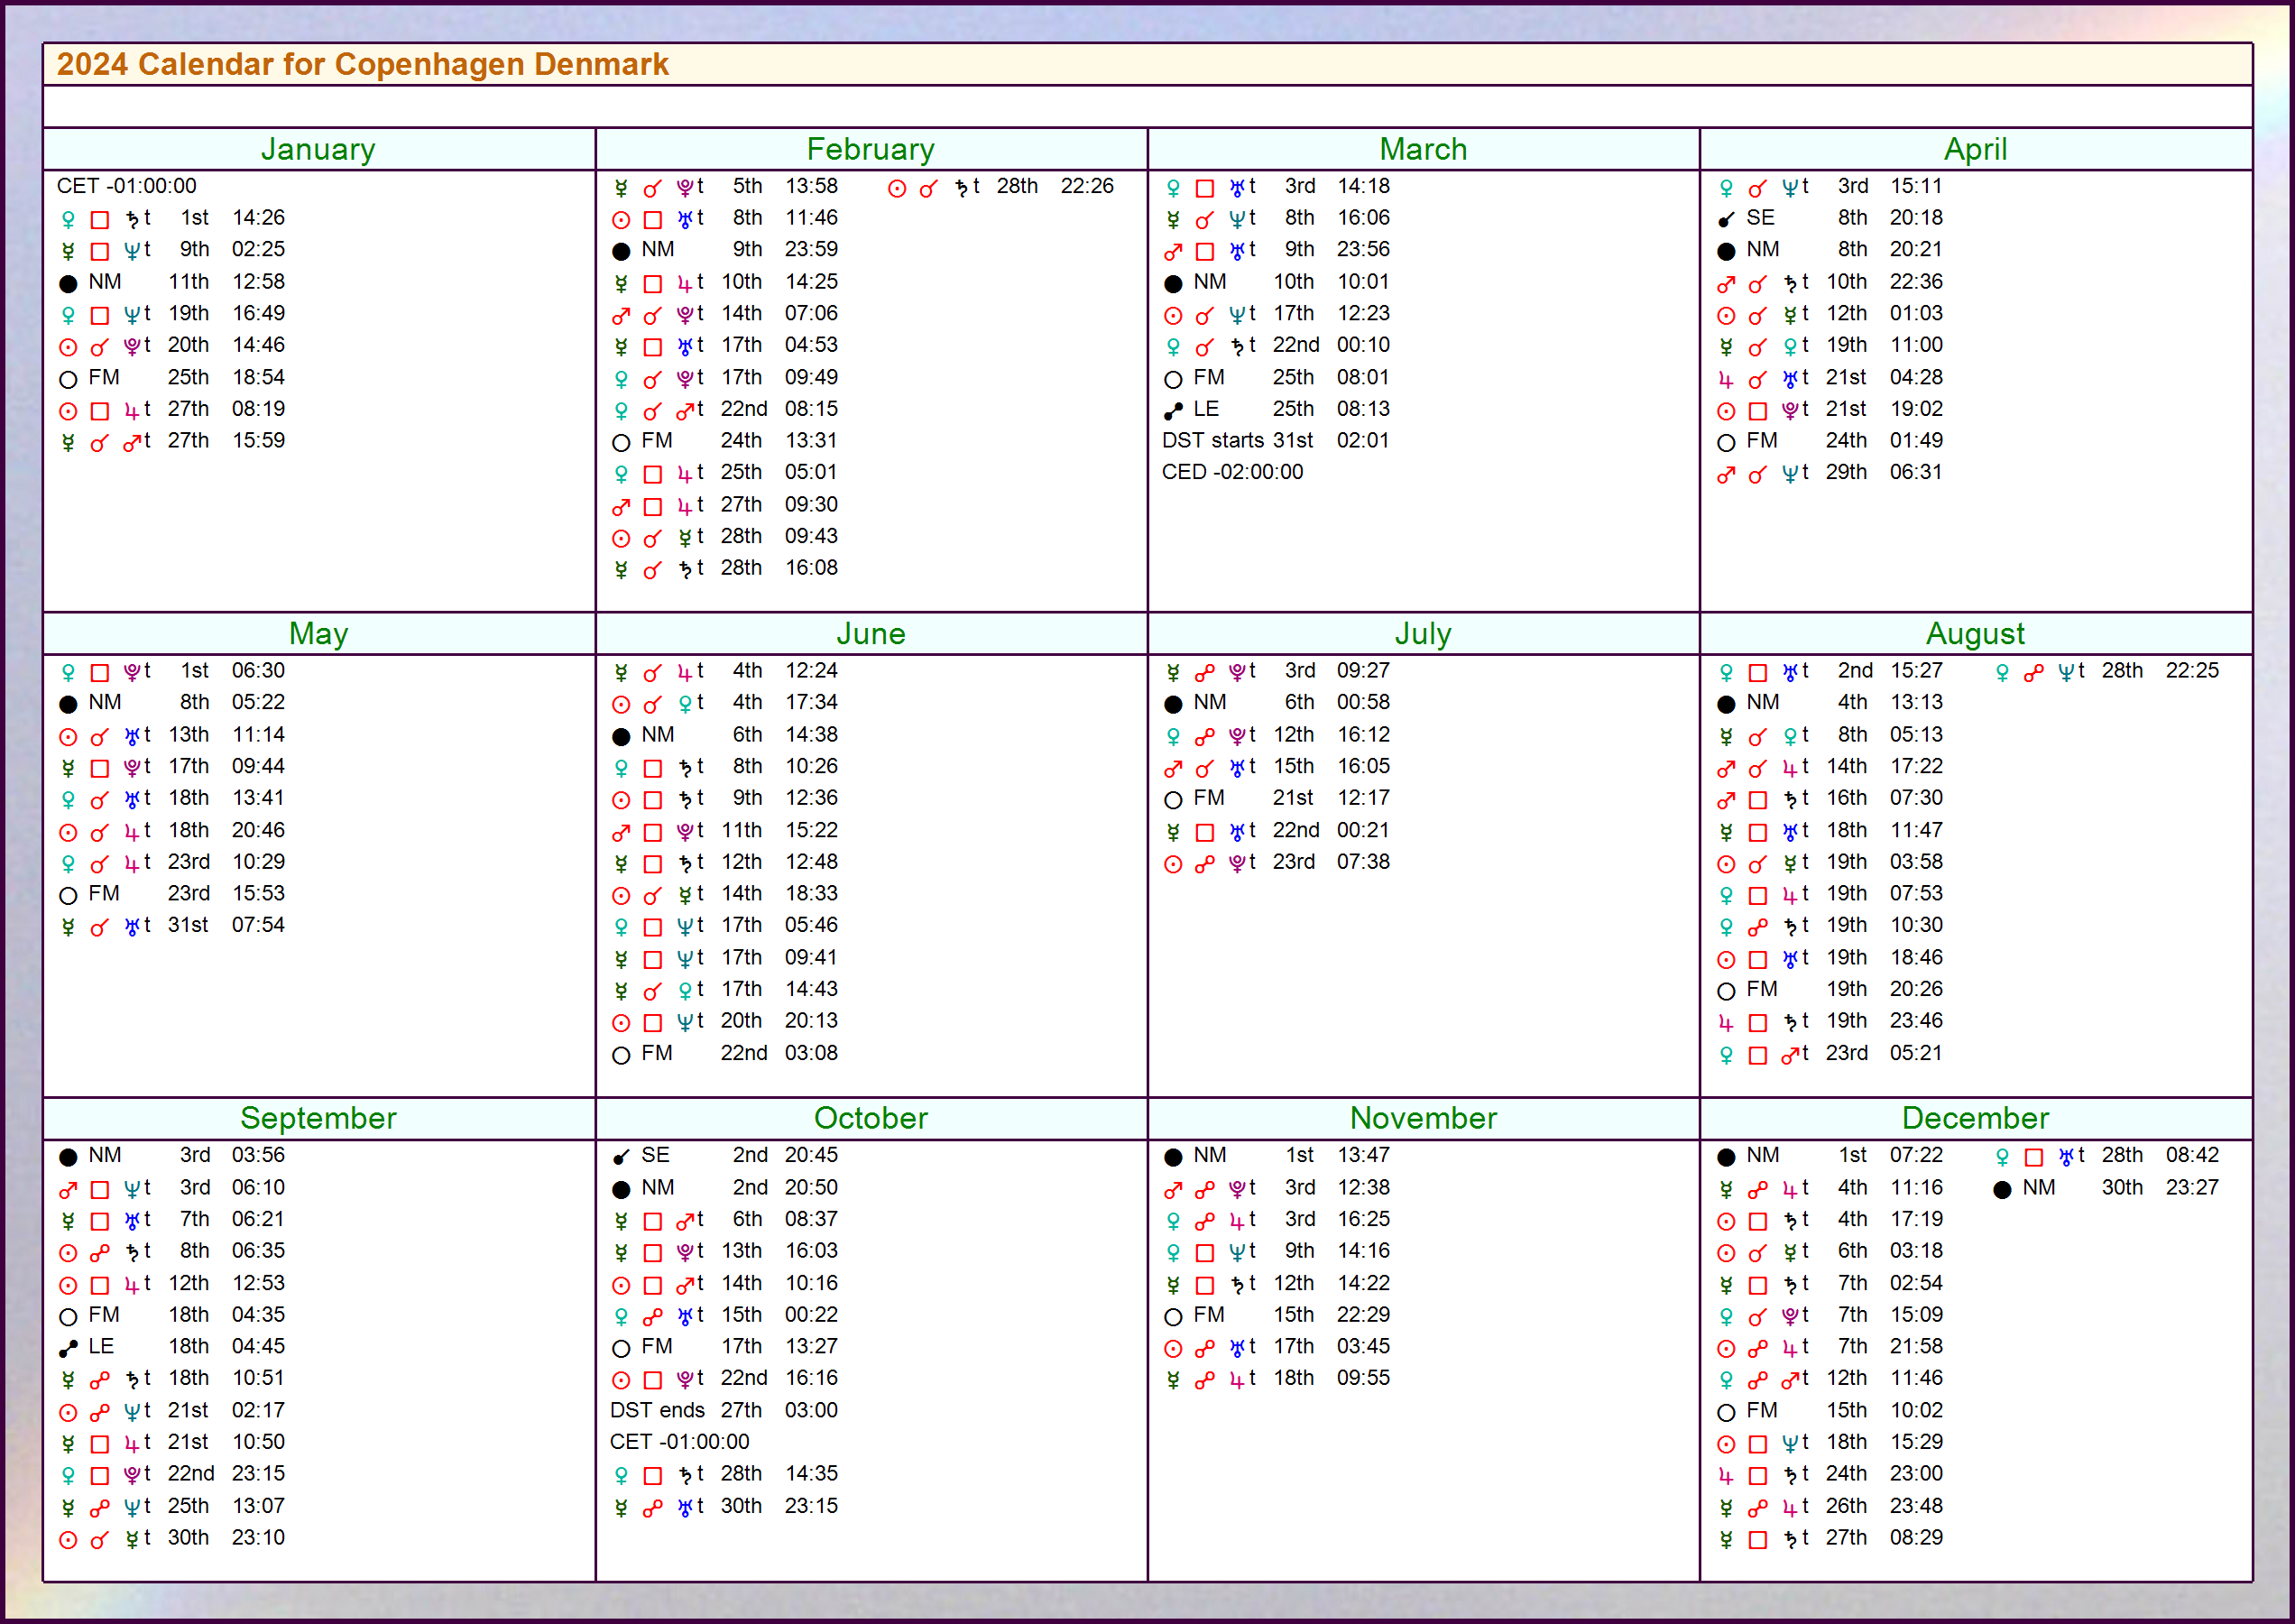Click the November month header
The width and height of the screenshot is (2295, 1624).
(1423, 1118)
